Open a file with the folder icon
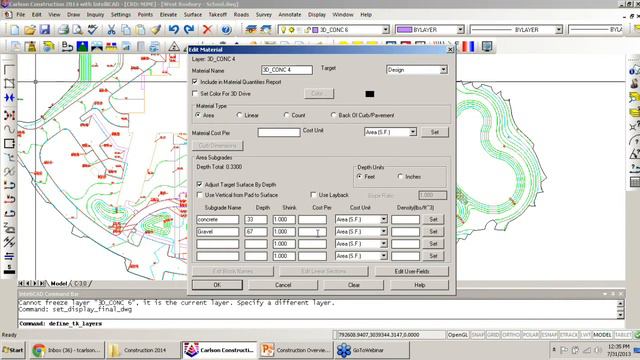This screenshot has width=640, height=360. 29,30
